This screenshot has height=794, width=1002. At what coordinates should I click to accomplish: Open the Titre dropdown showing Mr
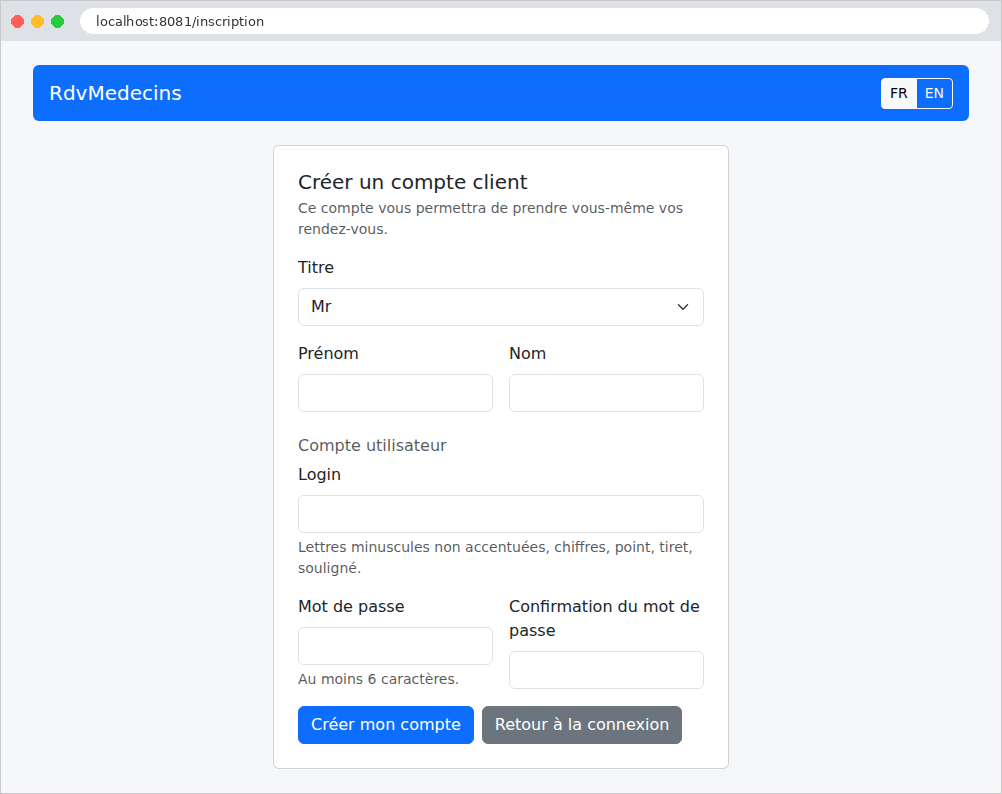tap(500, 307)
